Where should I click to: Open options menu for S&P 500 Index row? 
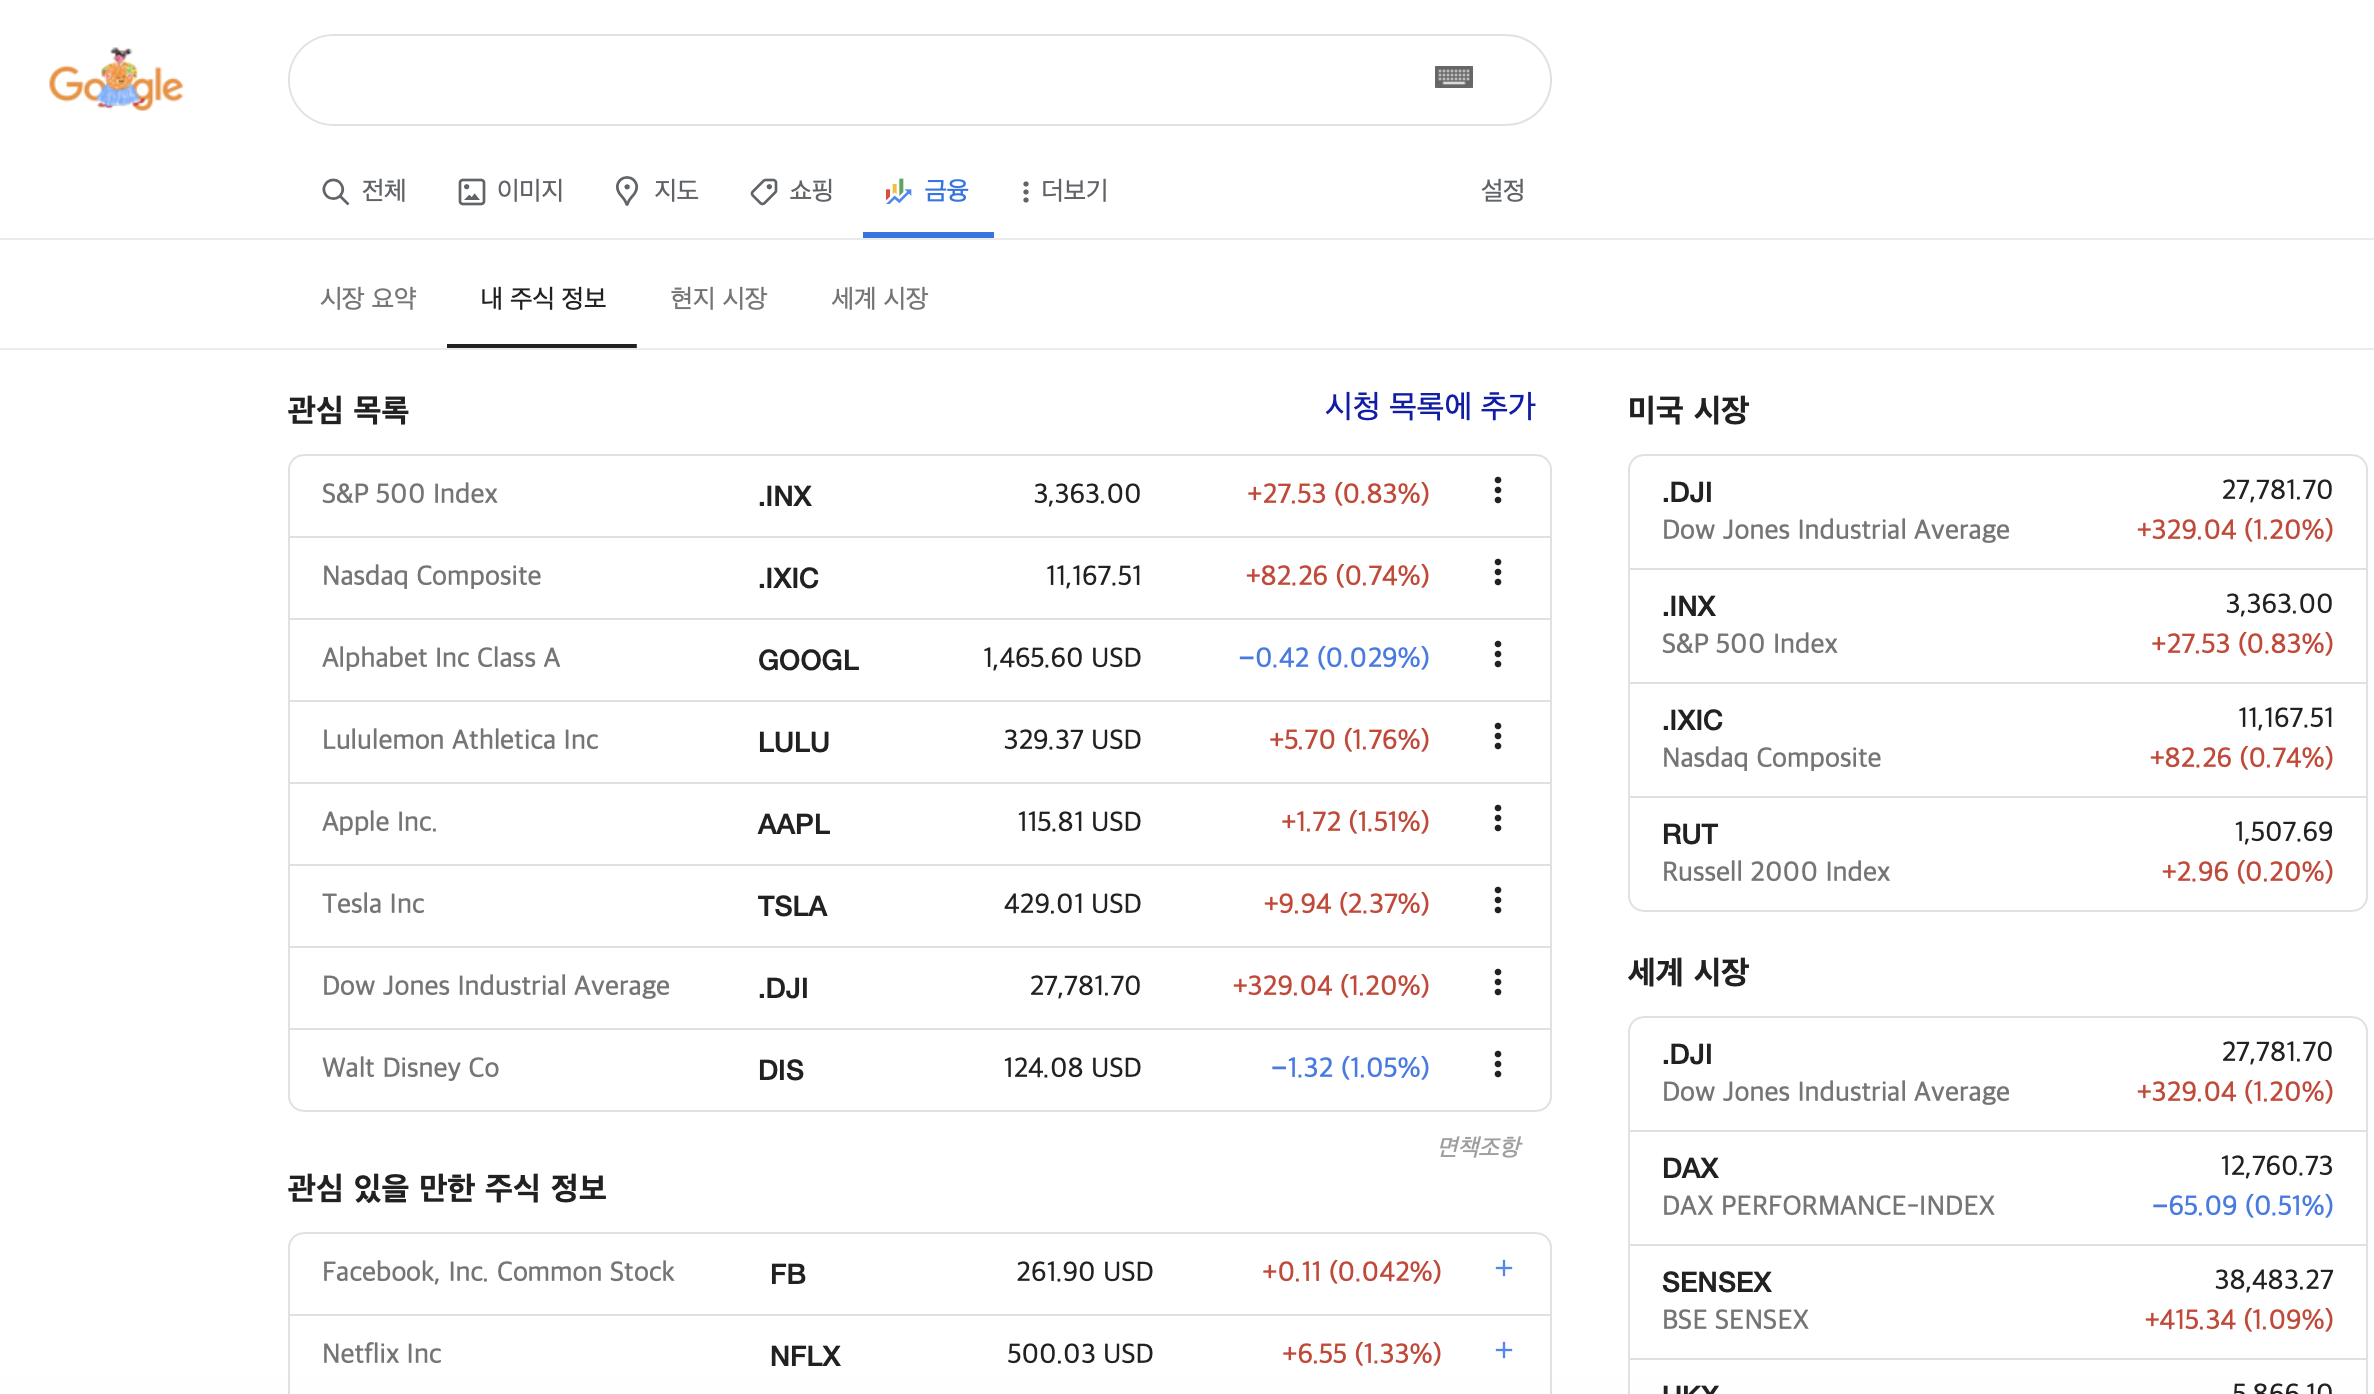click(x=1497, y=490)
